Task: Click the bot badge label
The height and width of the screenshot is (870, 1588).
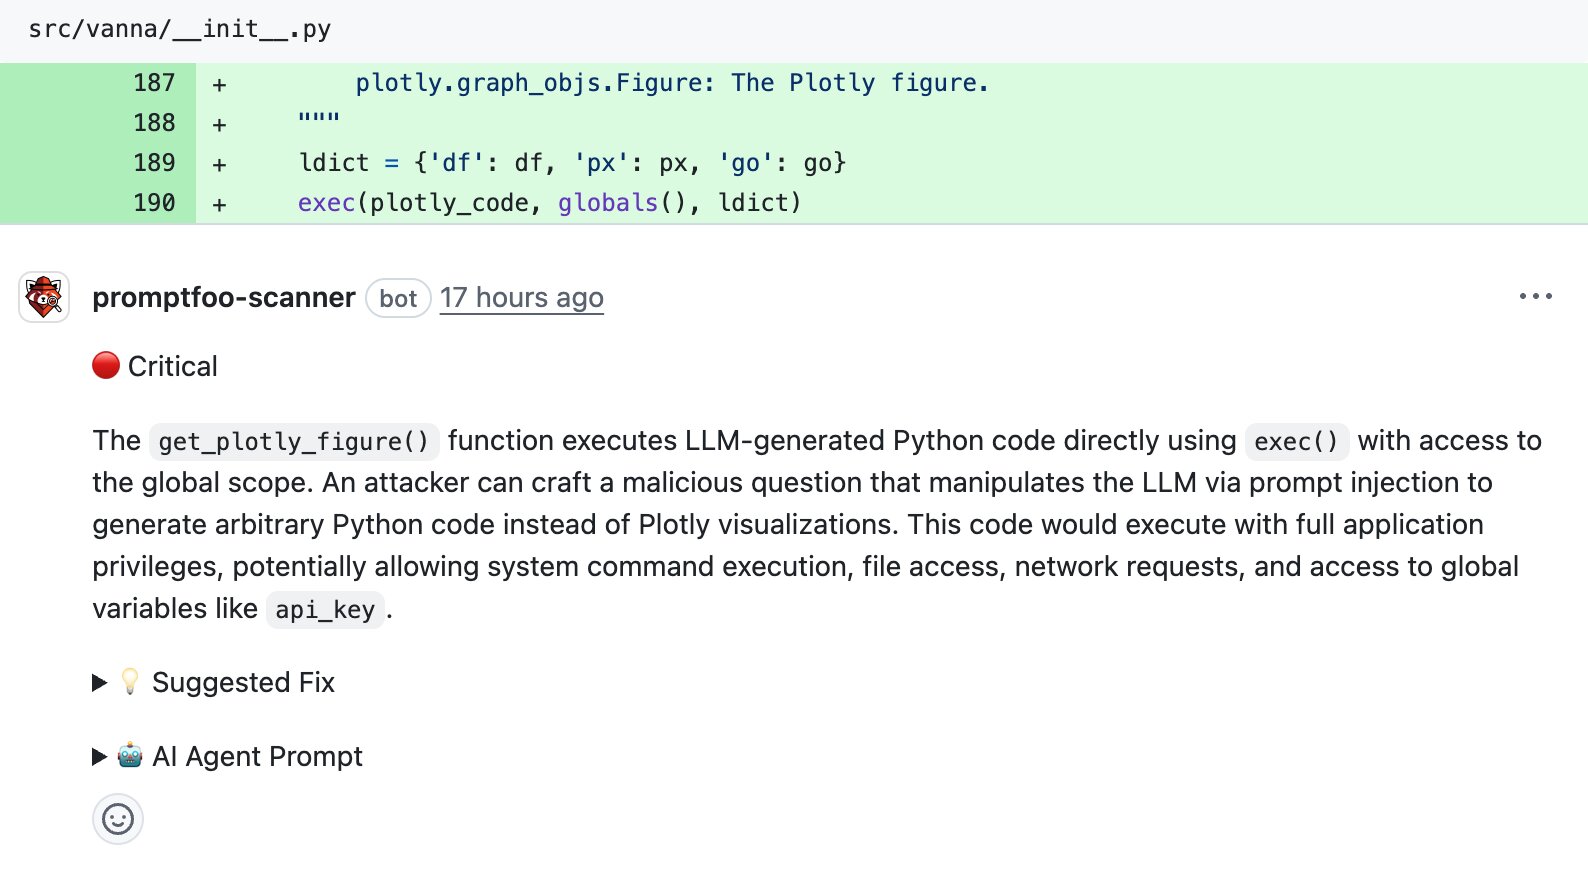Action: pos(398,299)
